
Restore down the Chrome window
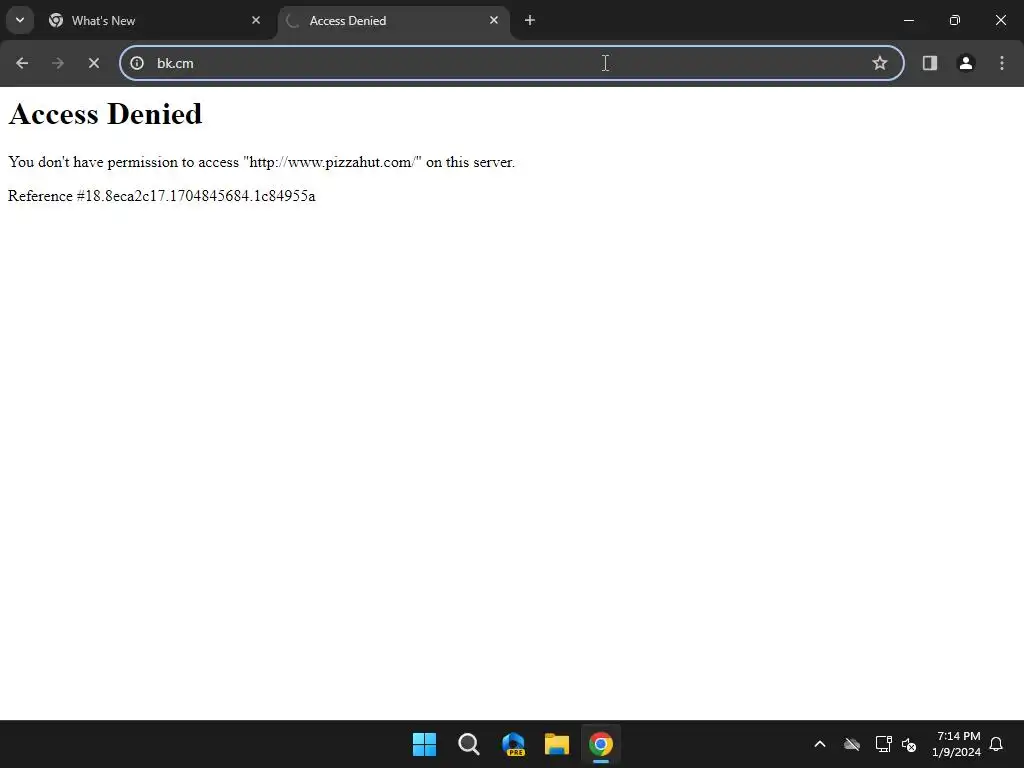pos(954,20)
